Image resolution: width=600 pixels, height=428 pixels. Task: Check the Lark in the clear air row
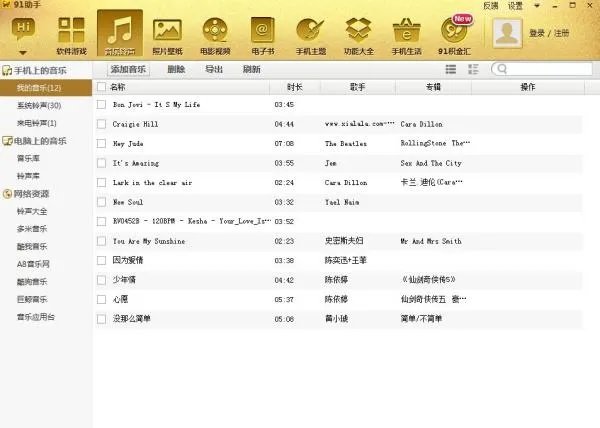point(101,182)
